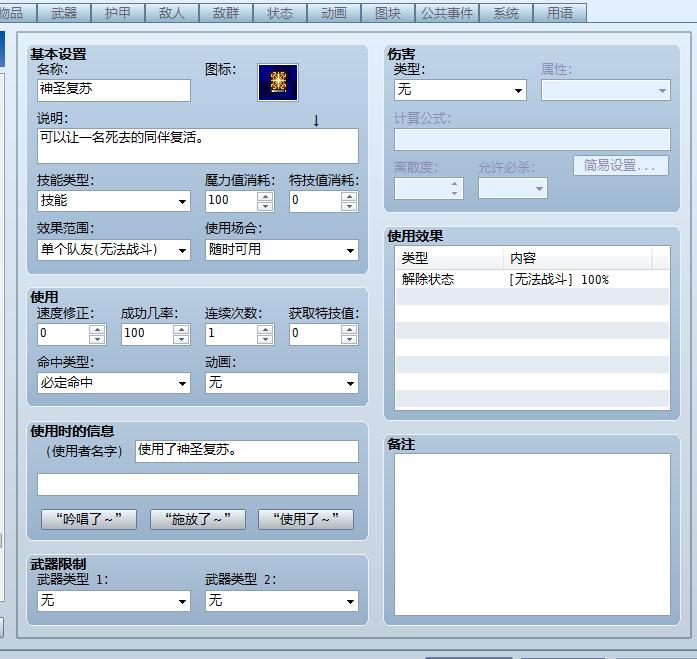
Task: Open the 武器类型 2 dropdown
Action: click(x=282, y=601)
